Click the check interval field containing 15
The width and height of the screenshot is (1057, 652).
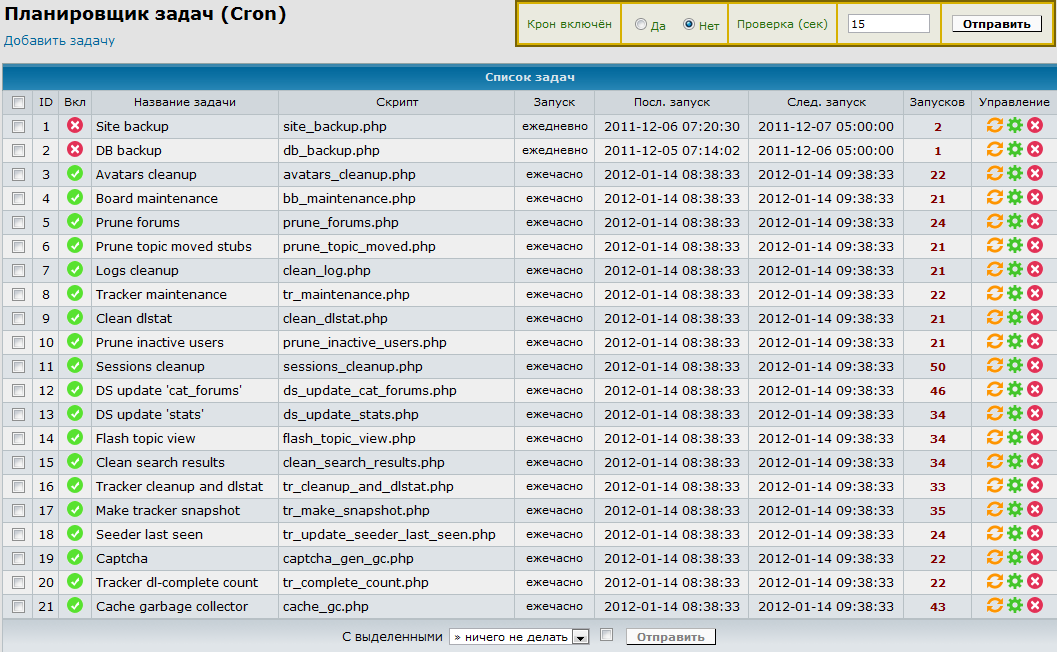point(888,24)
